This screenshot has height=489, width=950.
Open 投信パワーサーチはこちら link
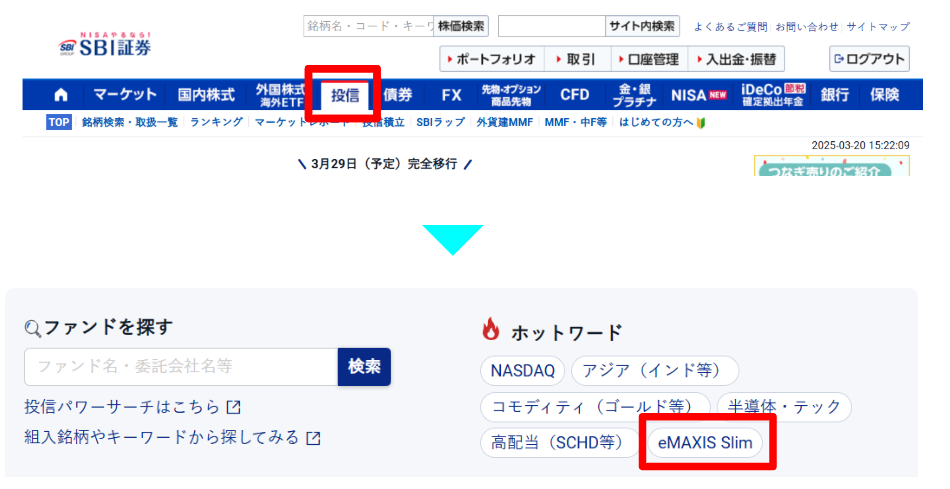122,407
